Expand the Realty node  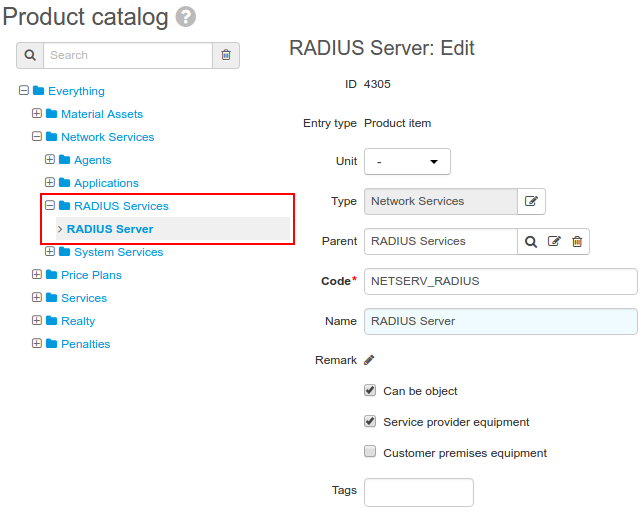(x=37, y=320)
